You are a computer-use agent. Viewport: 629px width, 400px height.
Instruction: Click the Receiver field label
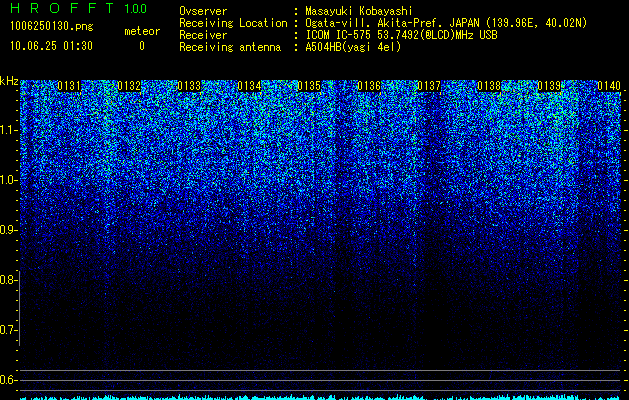203,35
